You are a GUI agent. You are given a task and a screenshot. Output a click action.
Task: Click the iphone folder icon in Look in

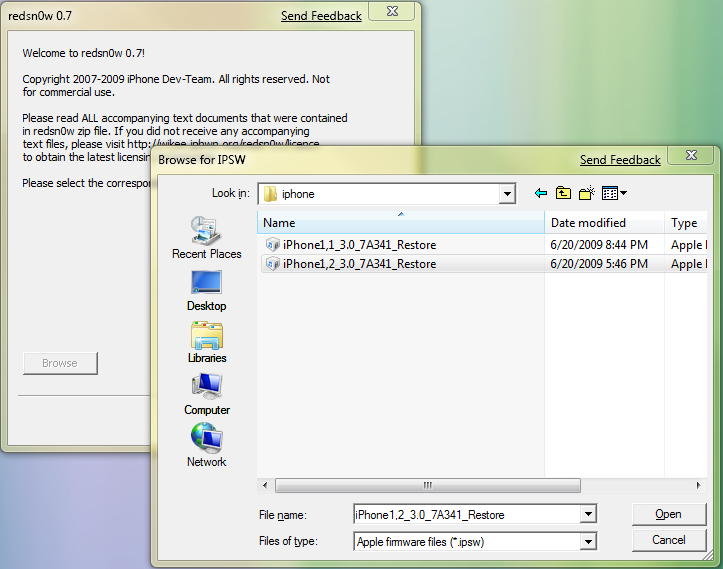[x=270, y=194]
